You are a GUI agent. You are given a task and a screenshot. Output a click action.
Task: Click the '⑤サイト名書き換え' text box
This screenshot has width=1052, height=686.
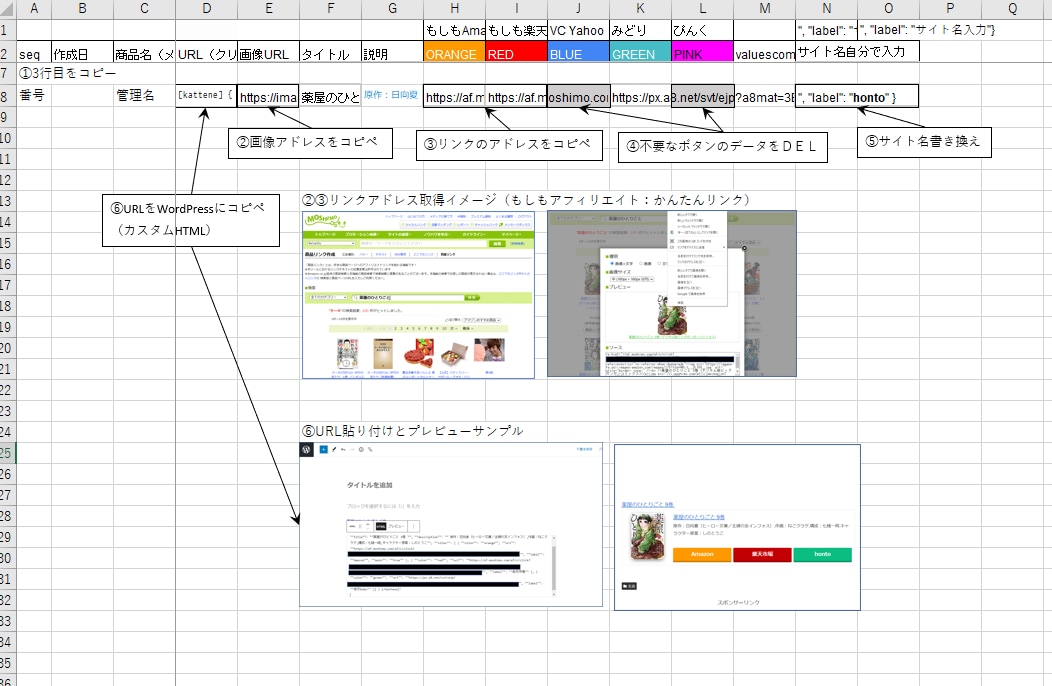tap(924, 142)
